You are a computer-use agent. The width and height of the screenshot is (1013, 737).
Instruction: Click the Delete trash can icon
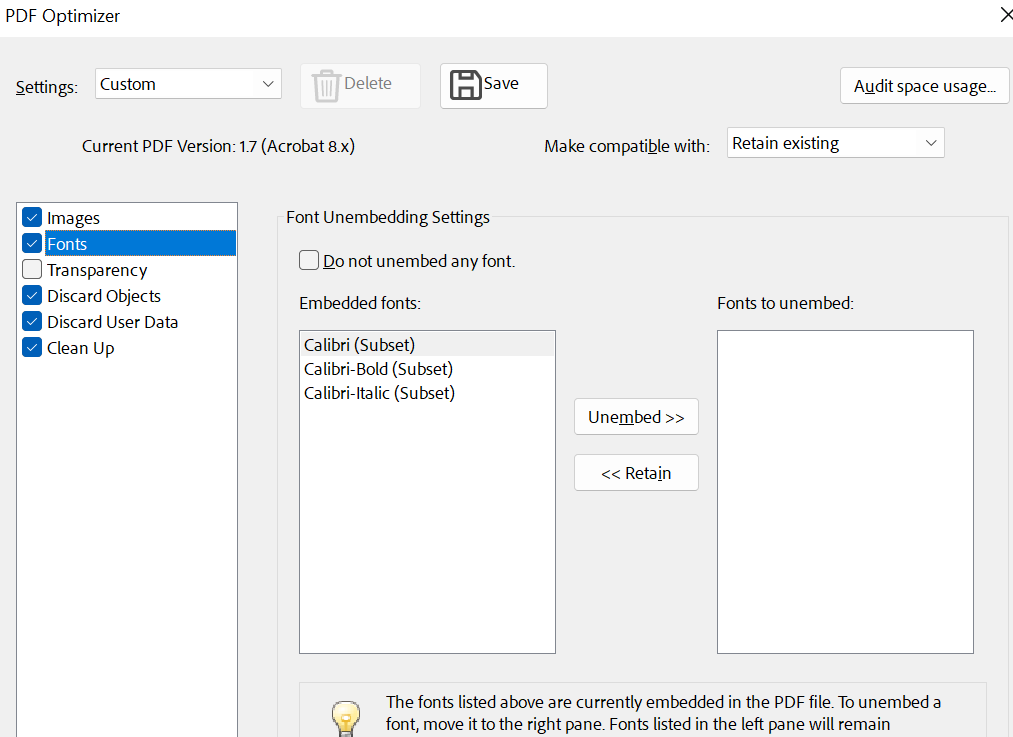coord(326,85)
